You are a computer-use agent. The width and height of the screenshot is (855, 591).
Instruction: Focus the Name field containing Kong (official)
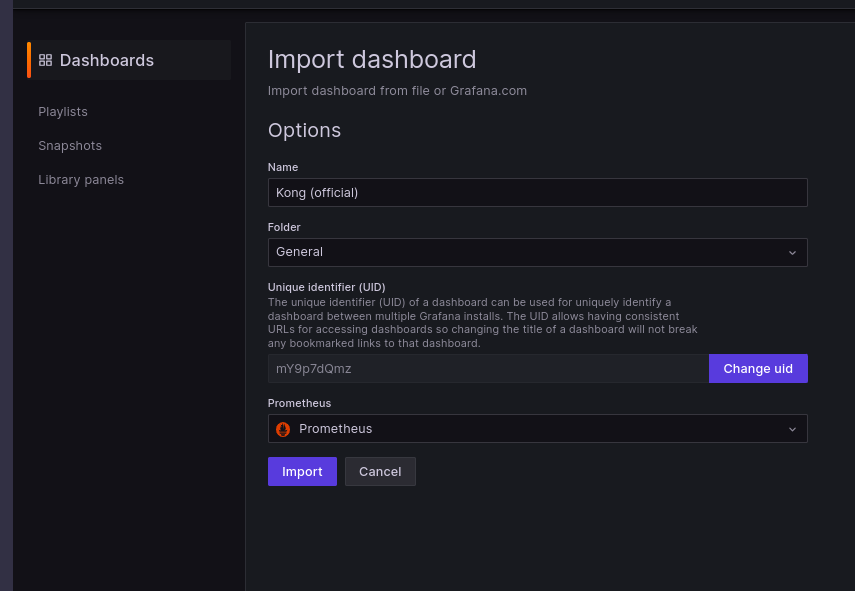(x=537, y=193)
